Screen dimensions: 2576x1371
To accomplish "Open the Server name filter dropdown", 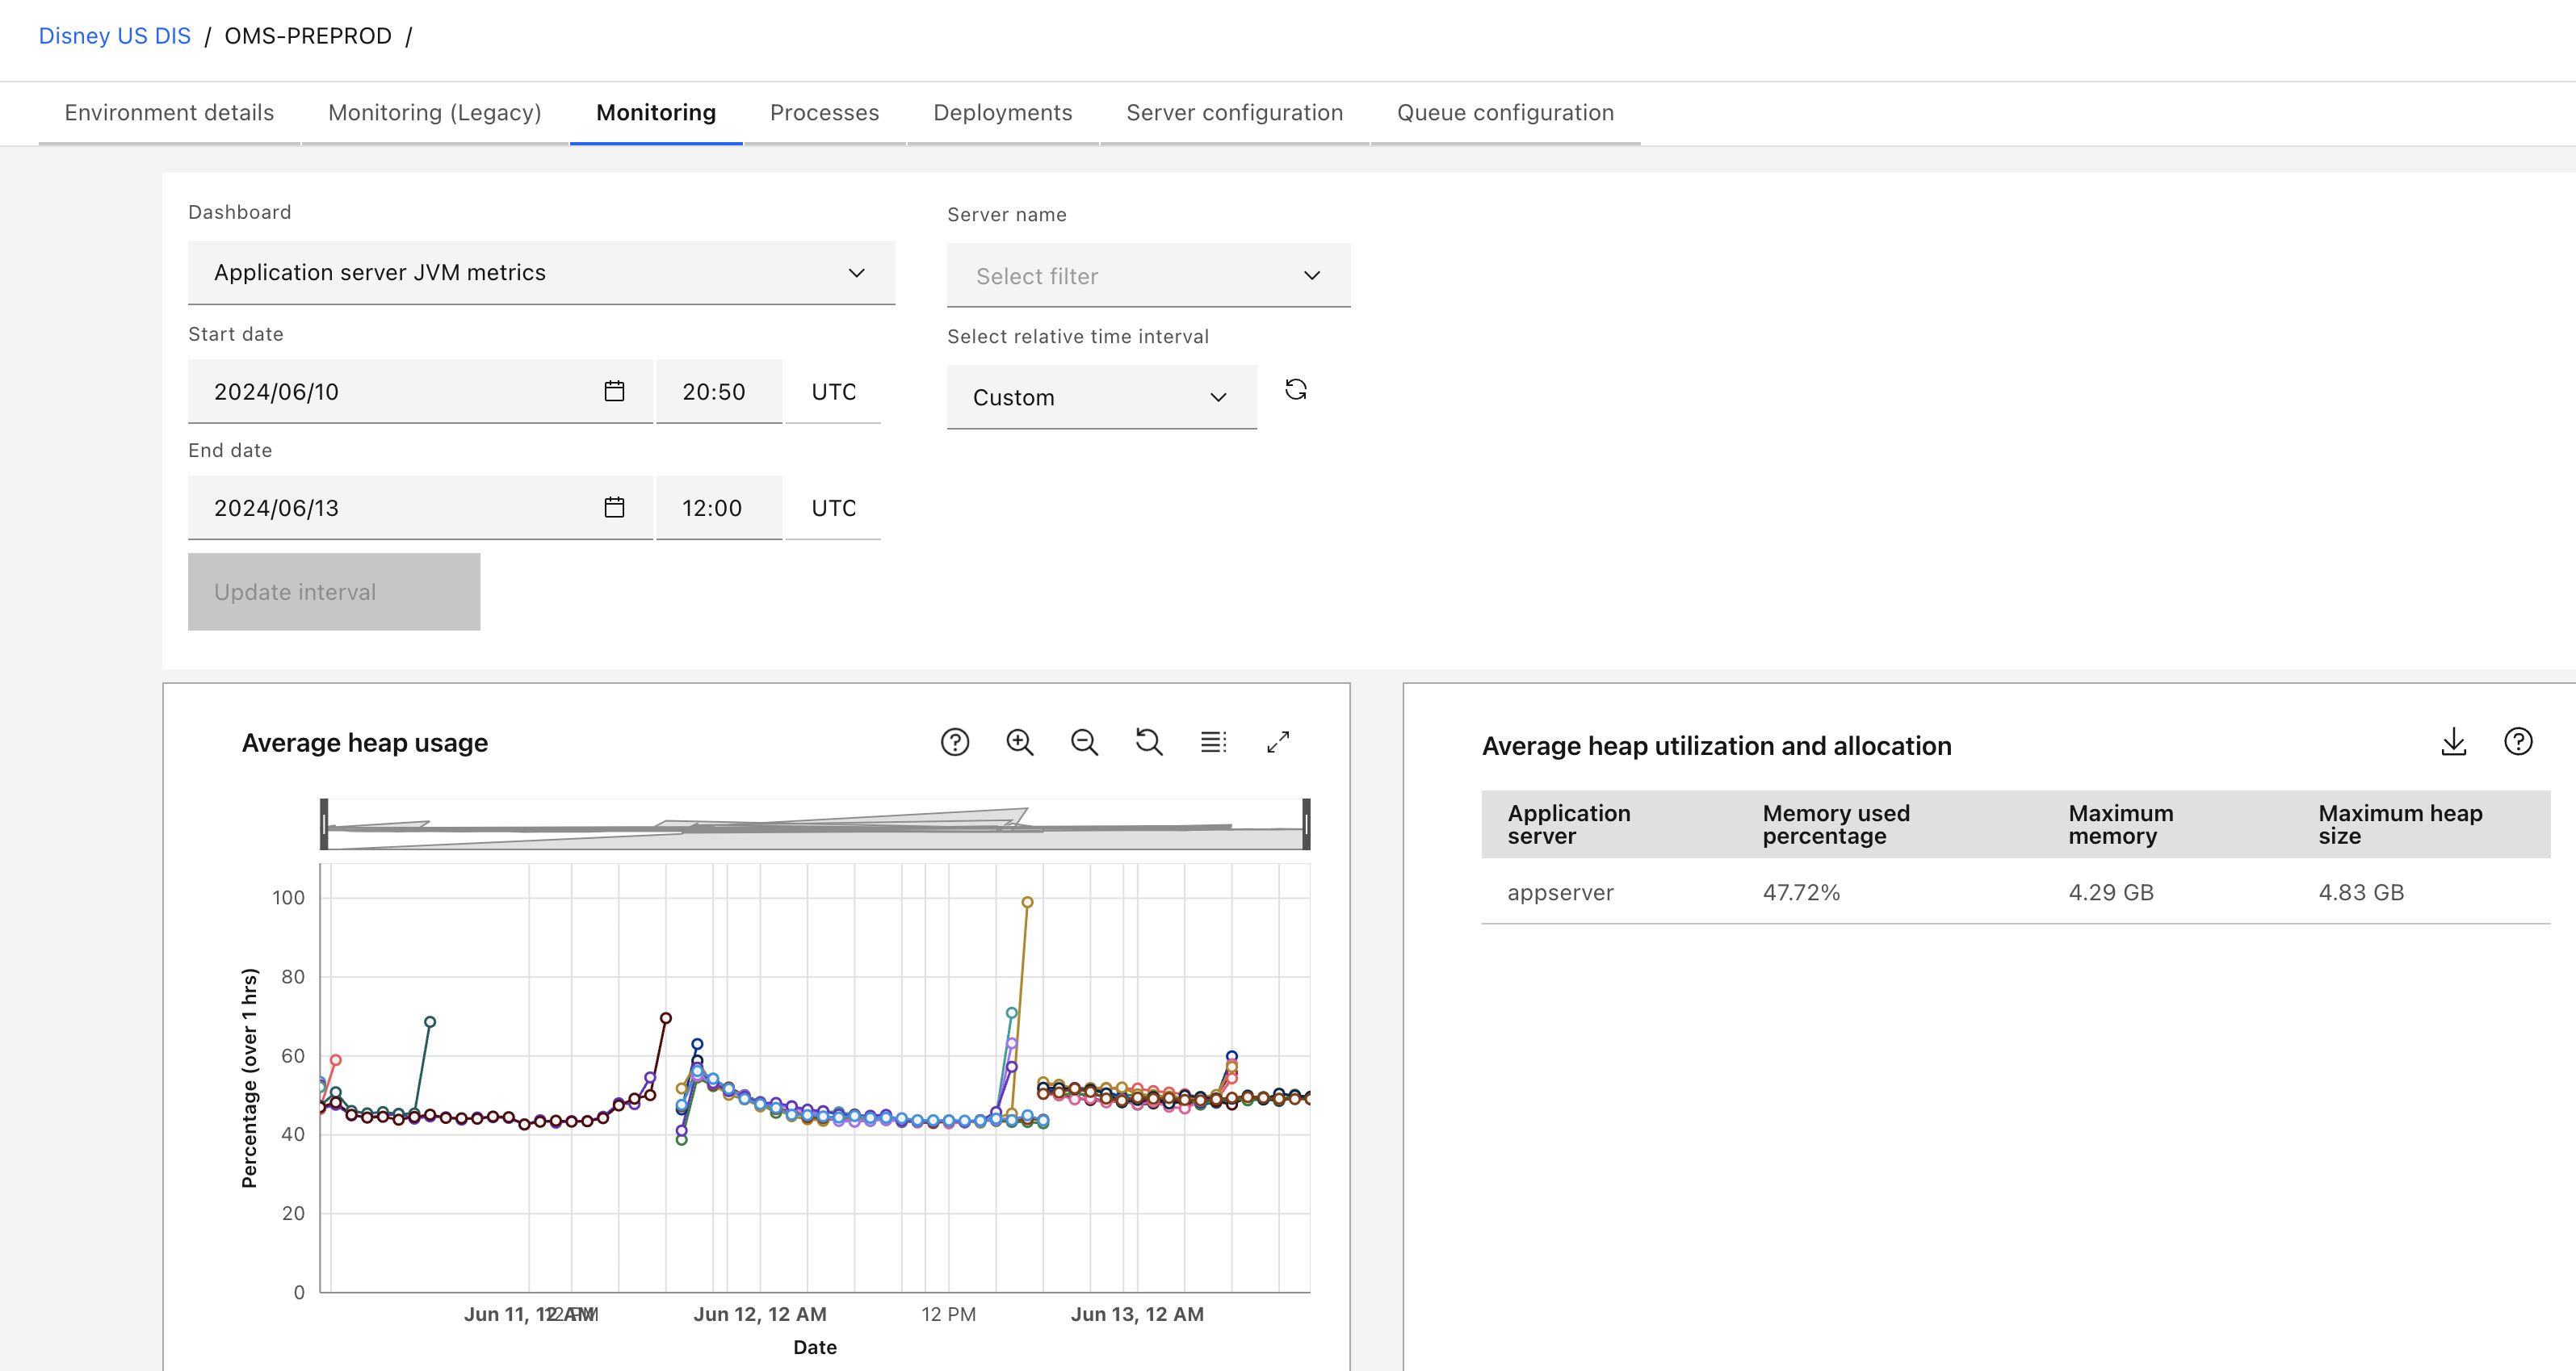I will 1148,276.
